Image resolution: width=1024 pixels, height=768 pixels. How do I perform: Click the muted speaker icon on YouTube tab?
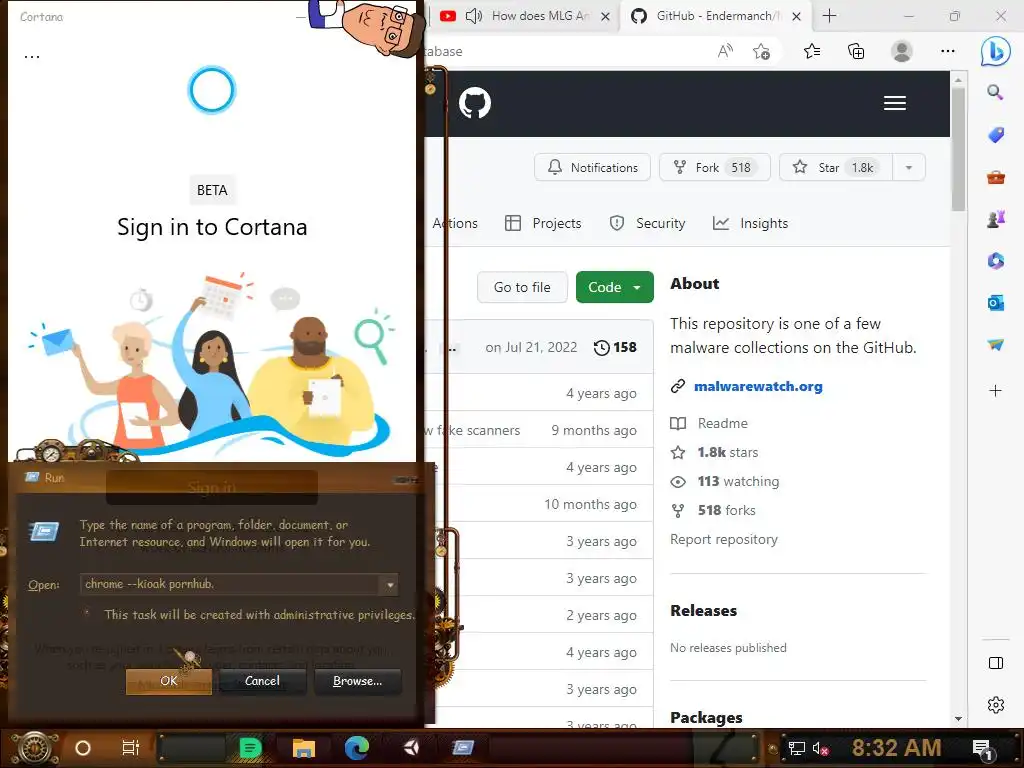pyautogui.click(x=474, y=16)
